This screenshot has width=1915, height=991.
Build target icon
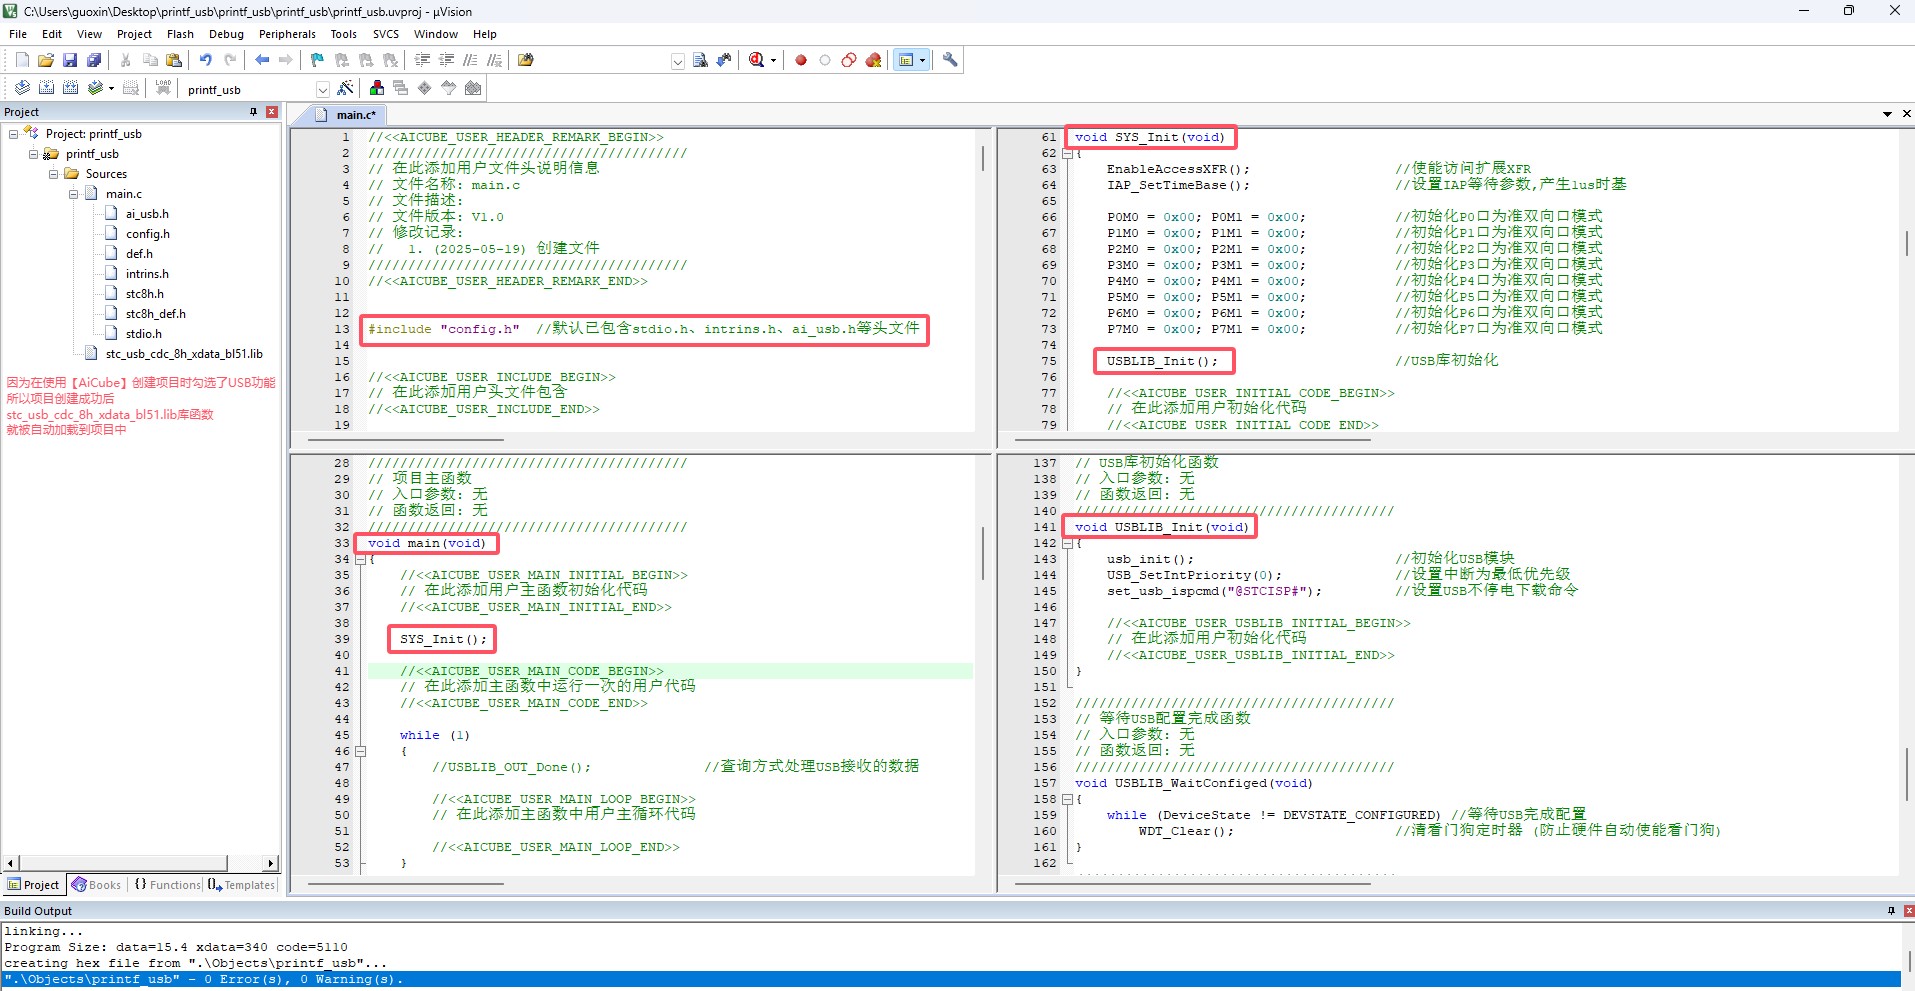click(46, 88)
